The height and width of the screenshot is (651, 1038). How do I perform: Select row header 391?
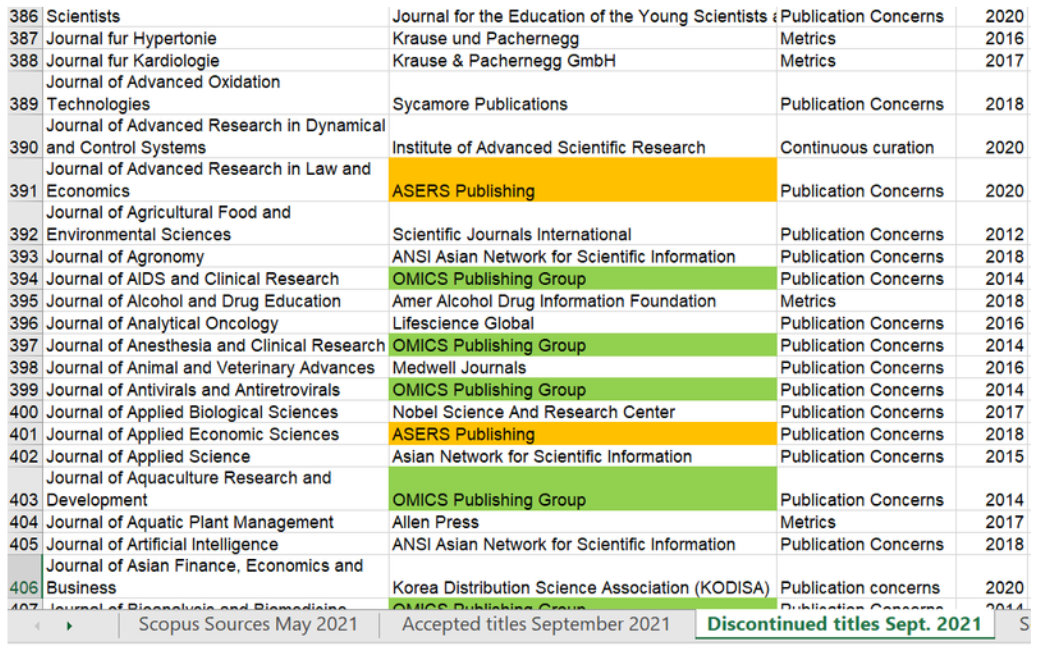(x=24, y=180)
